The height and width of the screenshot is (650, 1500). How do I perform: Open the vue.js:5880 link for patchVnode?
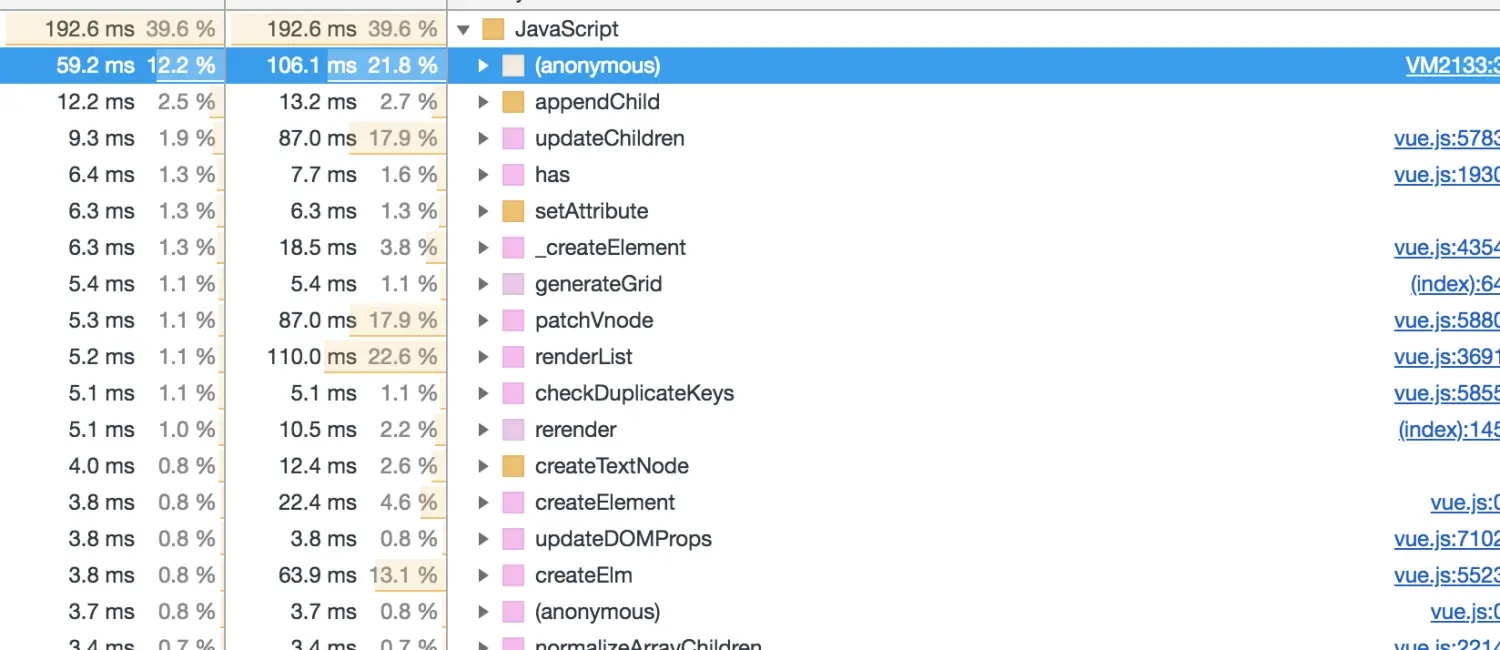1447,321
